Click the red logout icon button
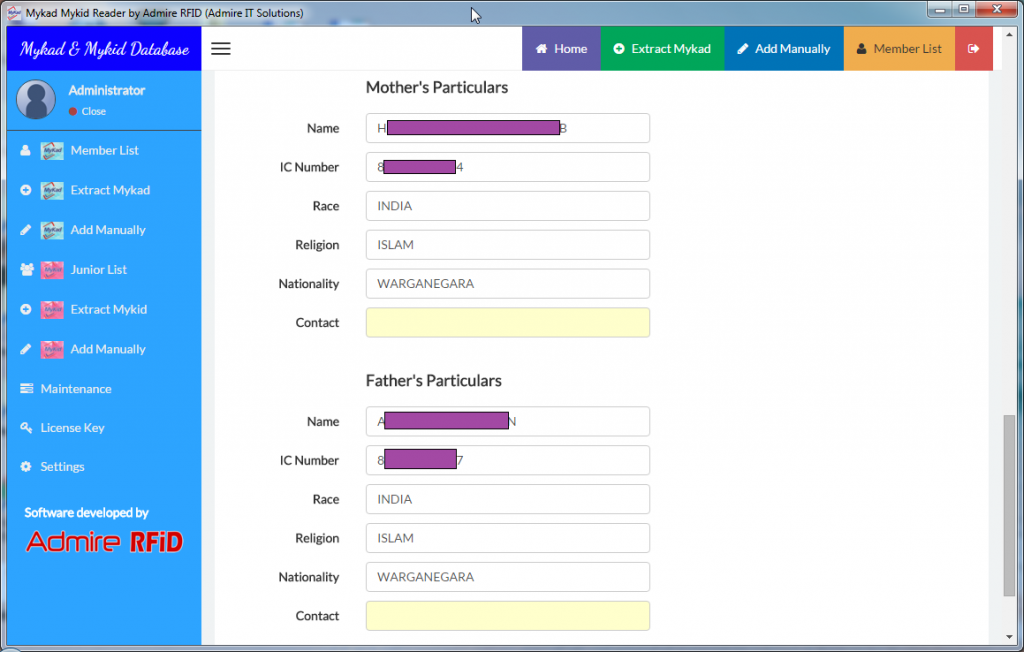 [x=973, y=49]
